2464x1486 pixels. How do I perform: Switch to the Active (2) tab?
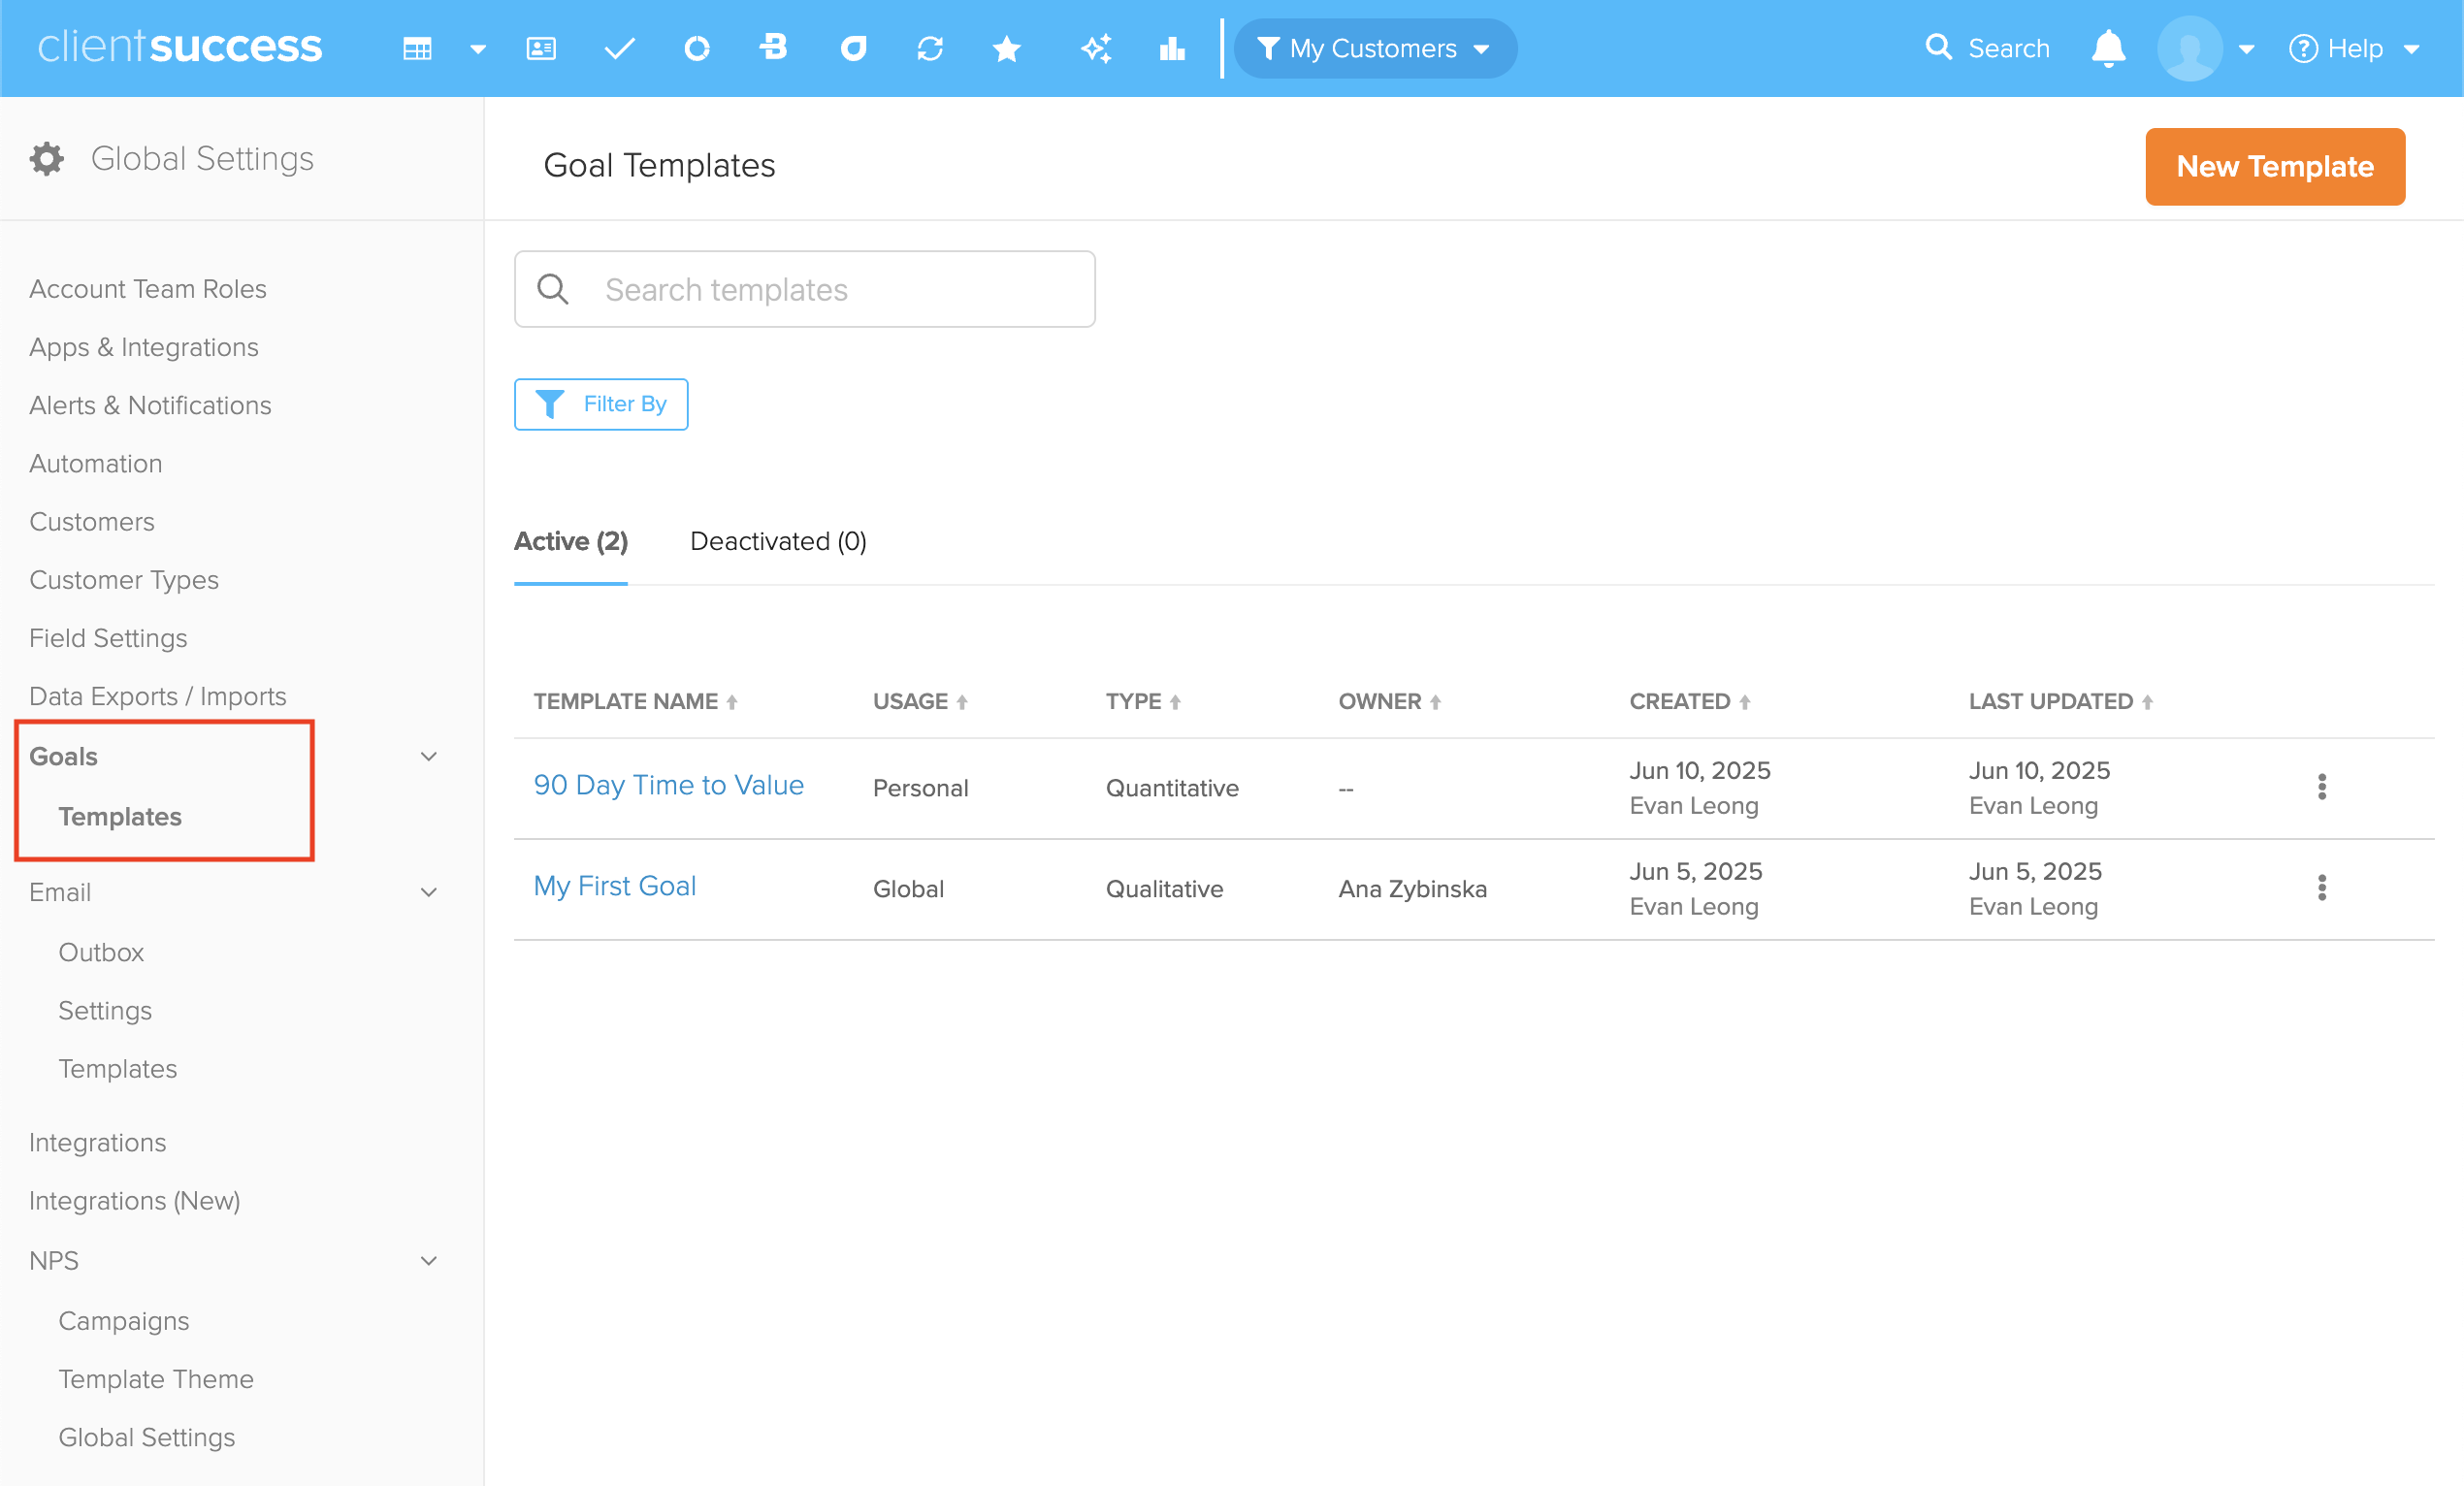pyautogui.click(x=571, y=541)
